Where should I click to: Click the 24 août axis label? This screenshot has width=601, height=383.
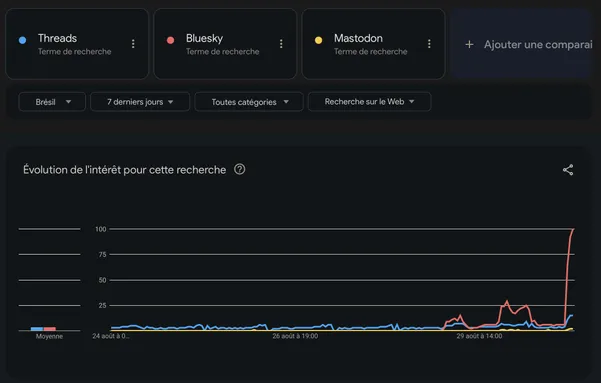click(111, 336)
